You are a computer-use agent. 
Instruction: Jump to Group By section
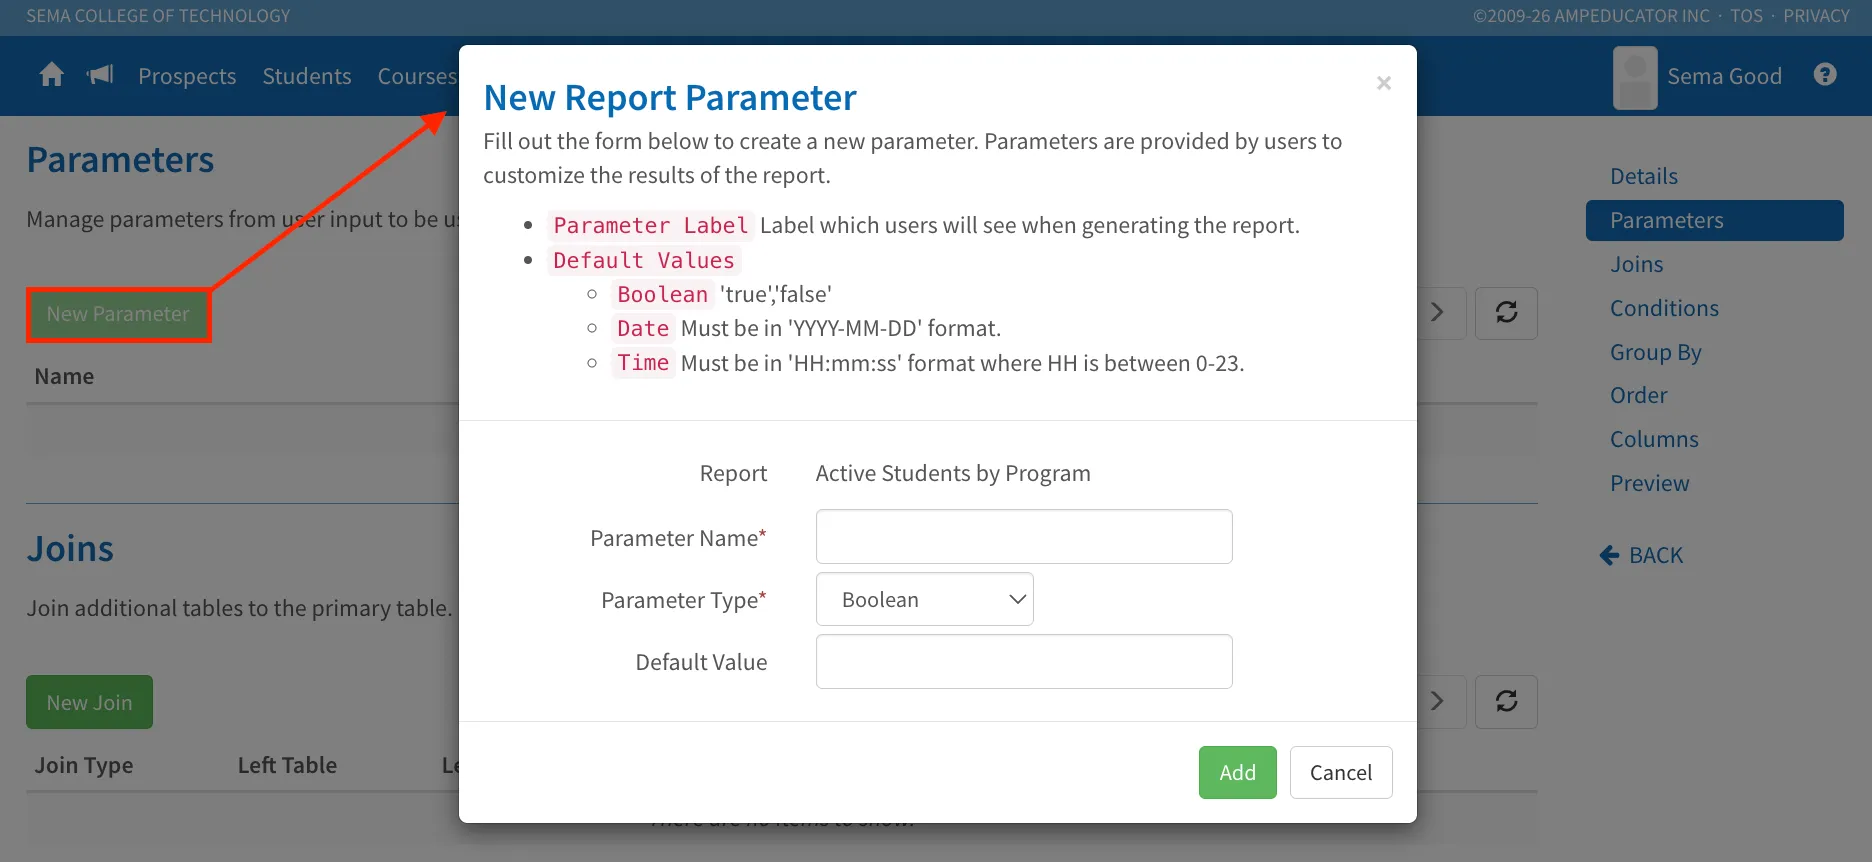pos(1655,352)
